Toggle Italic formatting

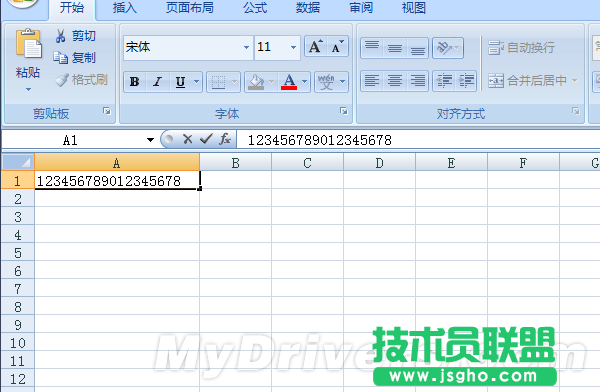(157, 82)
